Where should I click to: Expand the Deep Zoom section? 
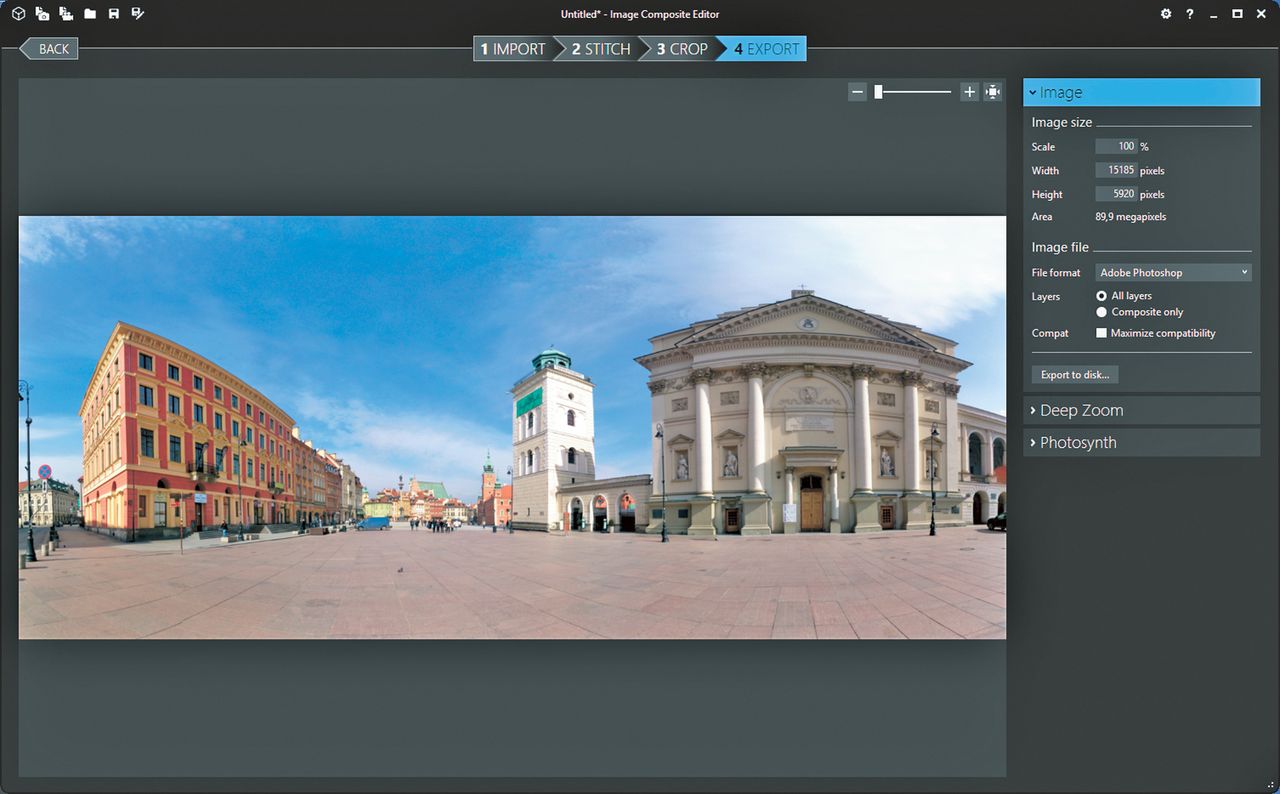1141,410
